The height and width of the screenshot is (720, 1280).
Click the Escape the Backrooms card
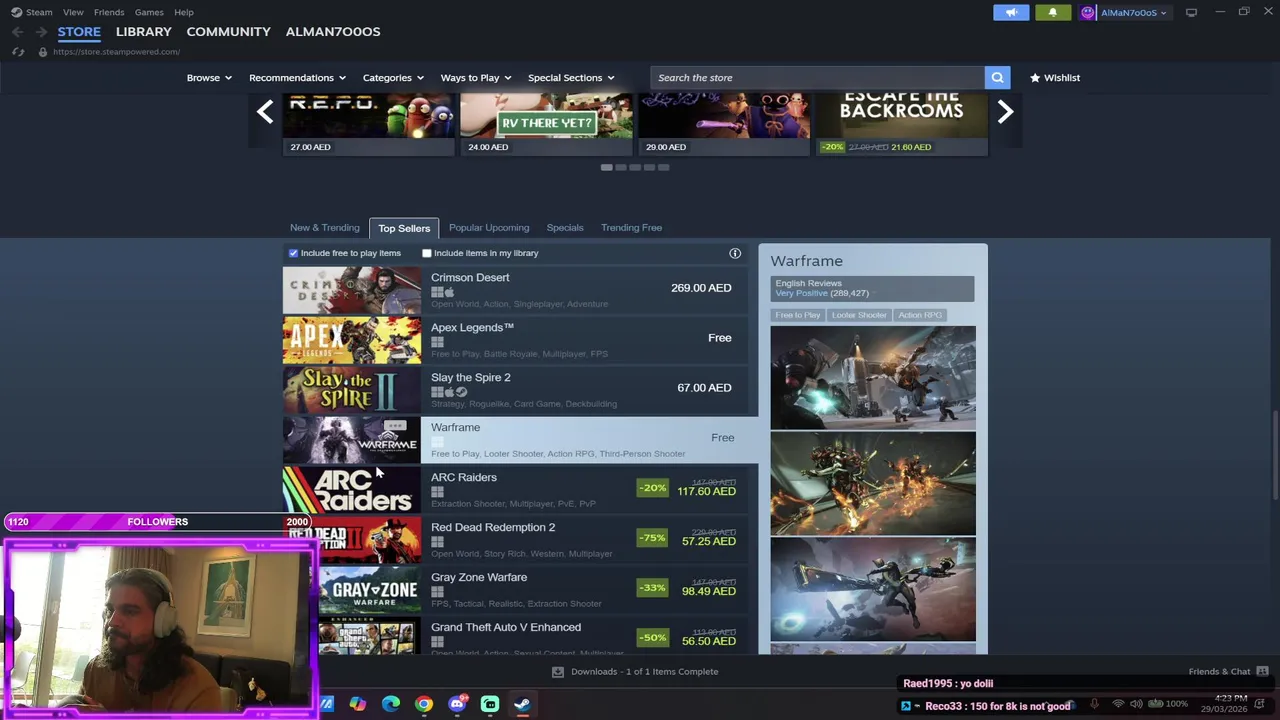click(x=902, y=125)
